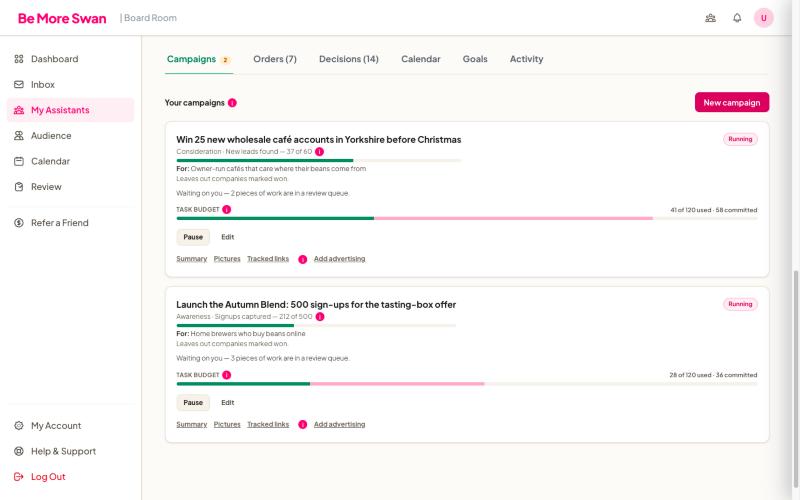Click '2 pieces of work are in a review queue'
This screenshot has width=800, height=500.
(x=289, y=193)
